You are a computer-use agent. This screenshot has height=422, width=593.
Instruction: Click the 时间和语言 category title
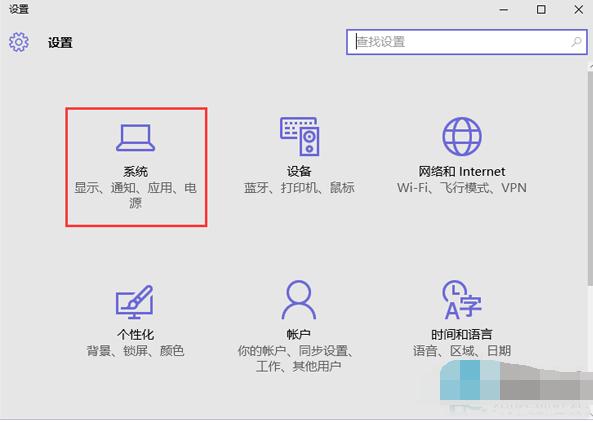click(461, 335)
